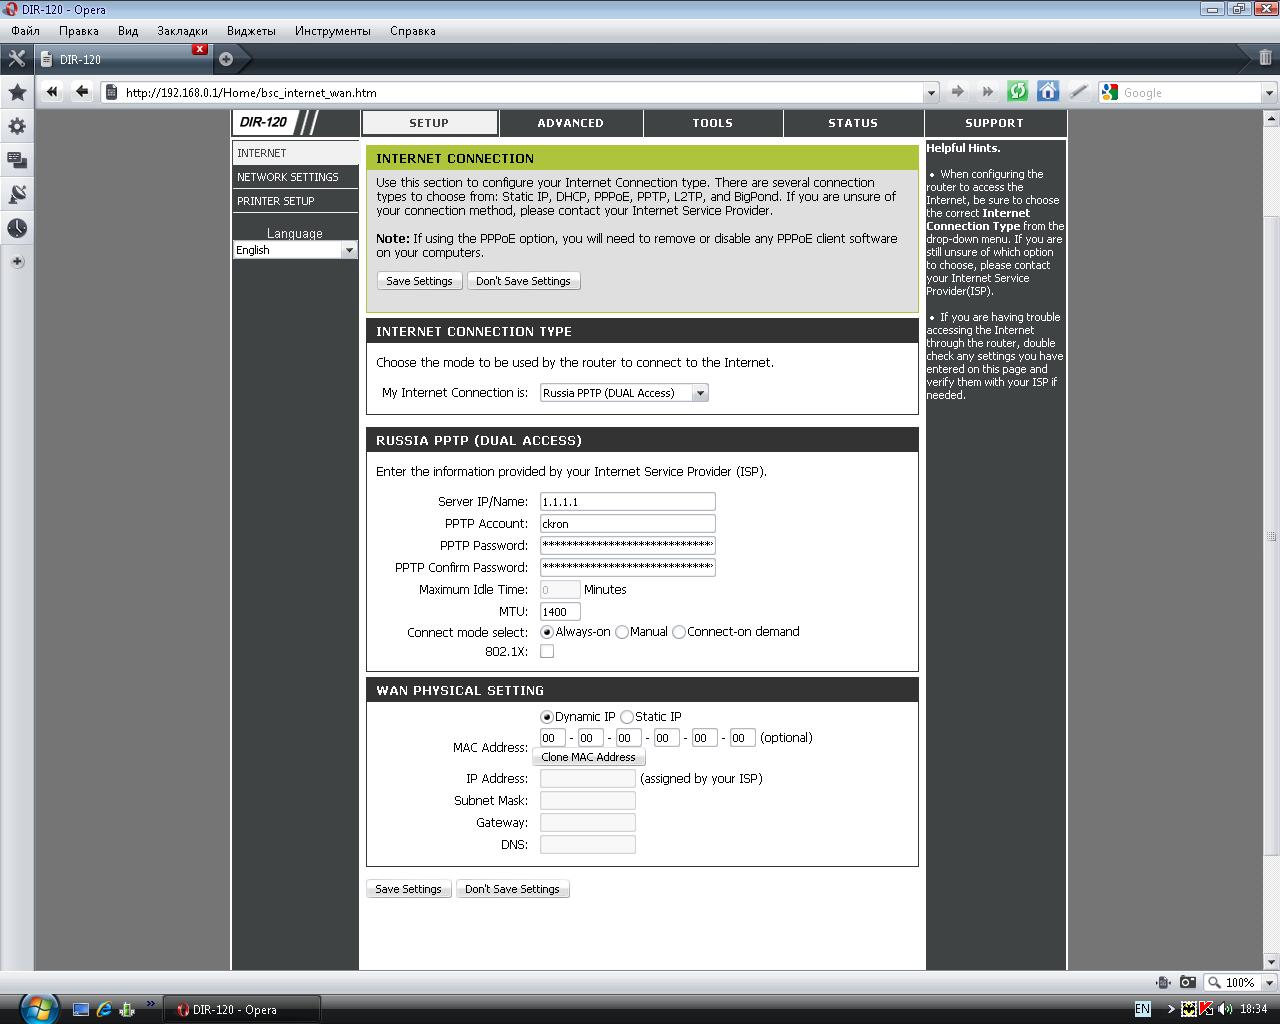Reload the page with green Reload button

[x=1017, y=92]
